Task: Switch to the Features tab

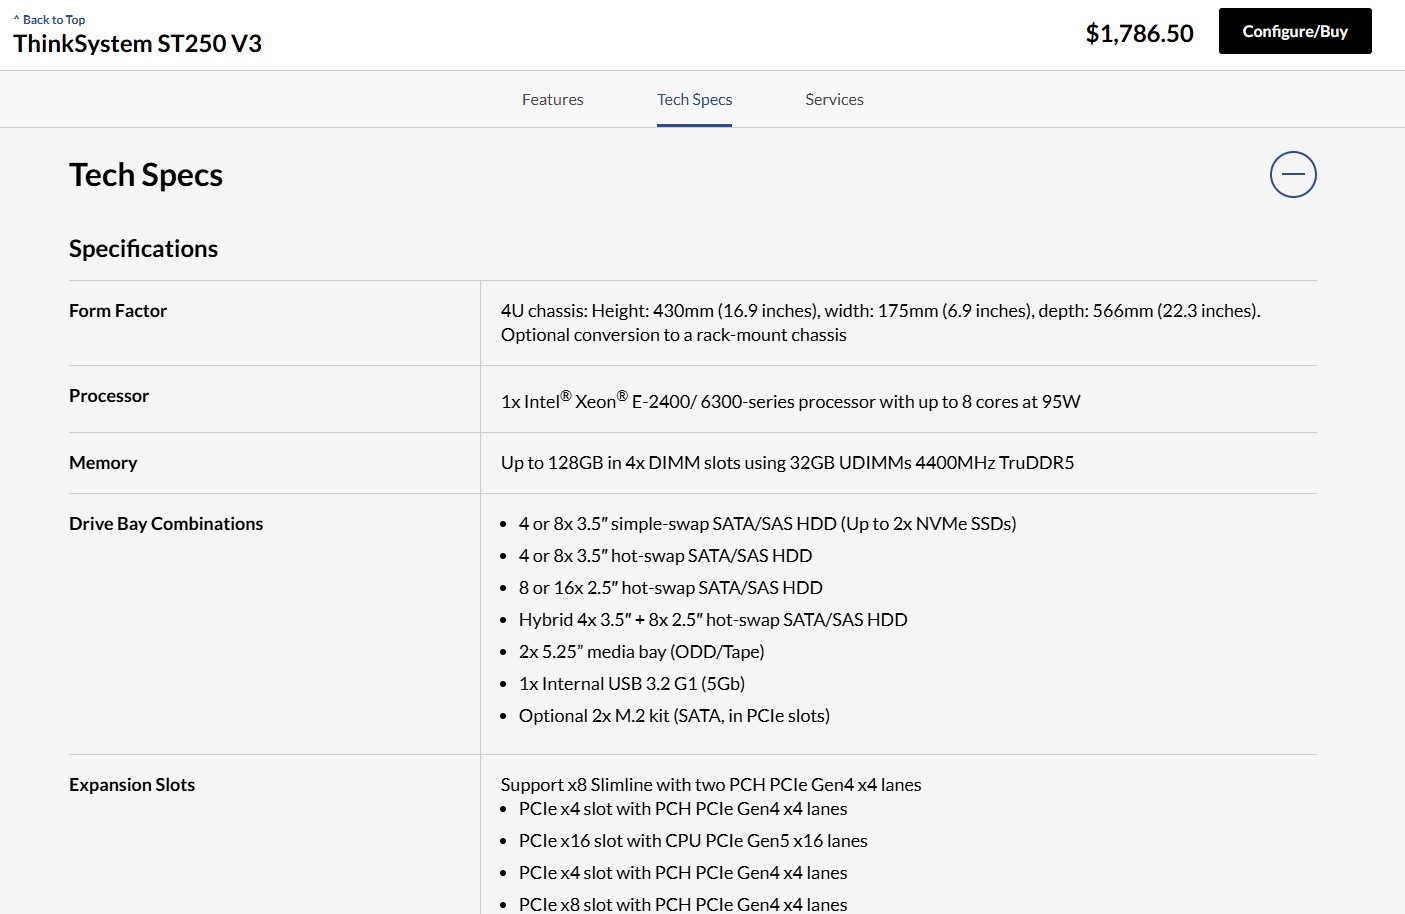Action: click(552, 99)
